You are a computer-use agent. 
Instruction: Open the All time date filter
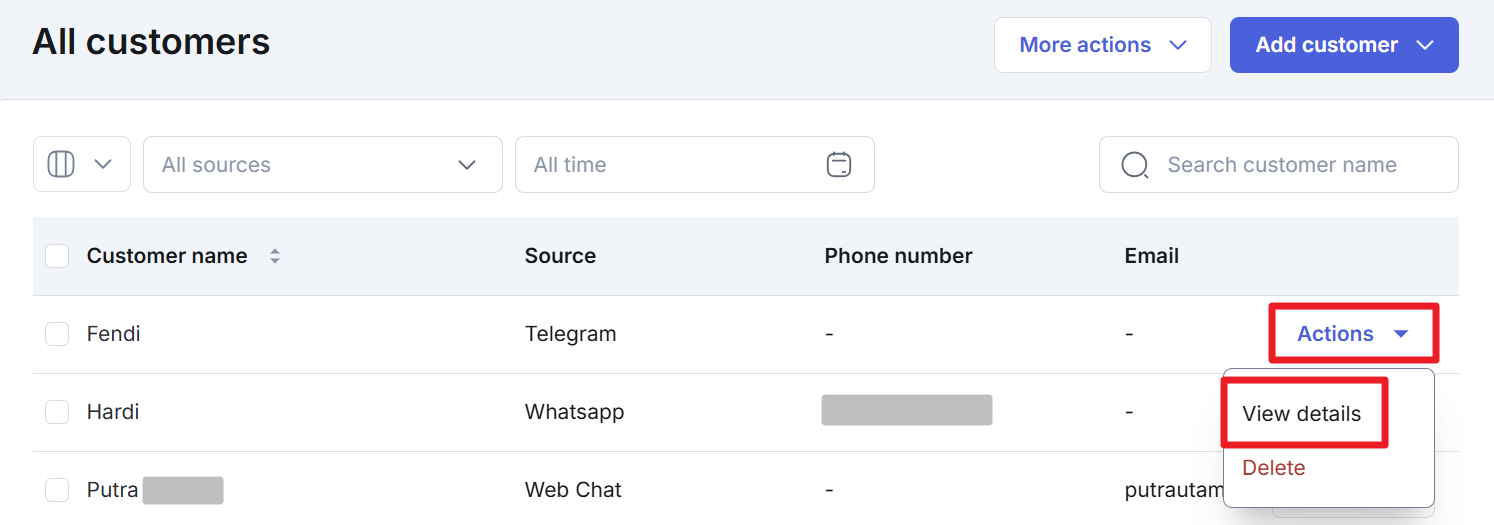click(694, 164)
